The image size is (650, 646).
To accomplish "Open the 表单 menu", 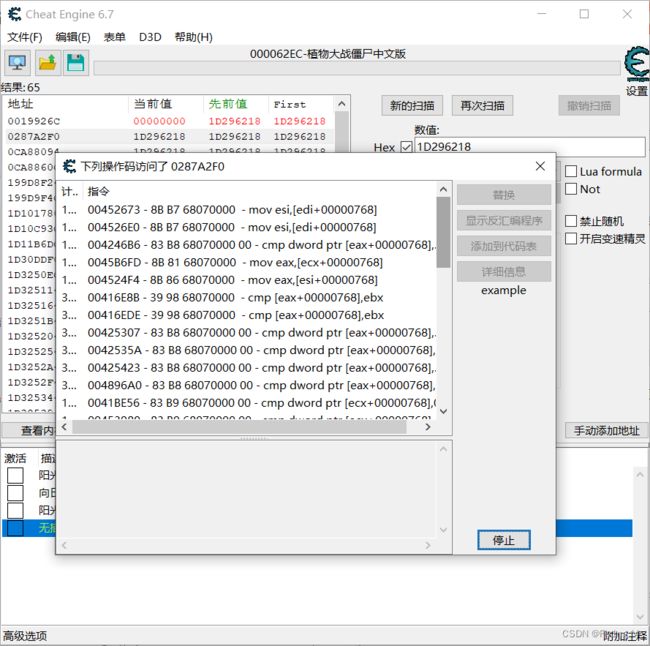I will tap(114, 37).
